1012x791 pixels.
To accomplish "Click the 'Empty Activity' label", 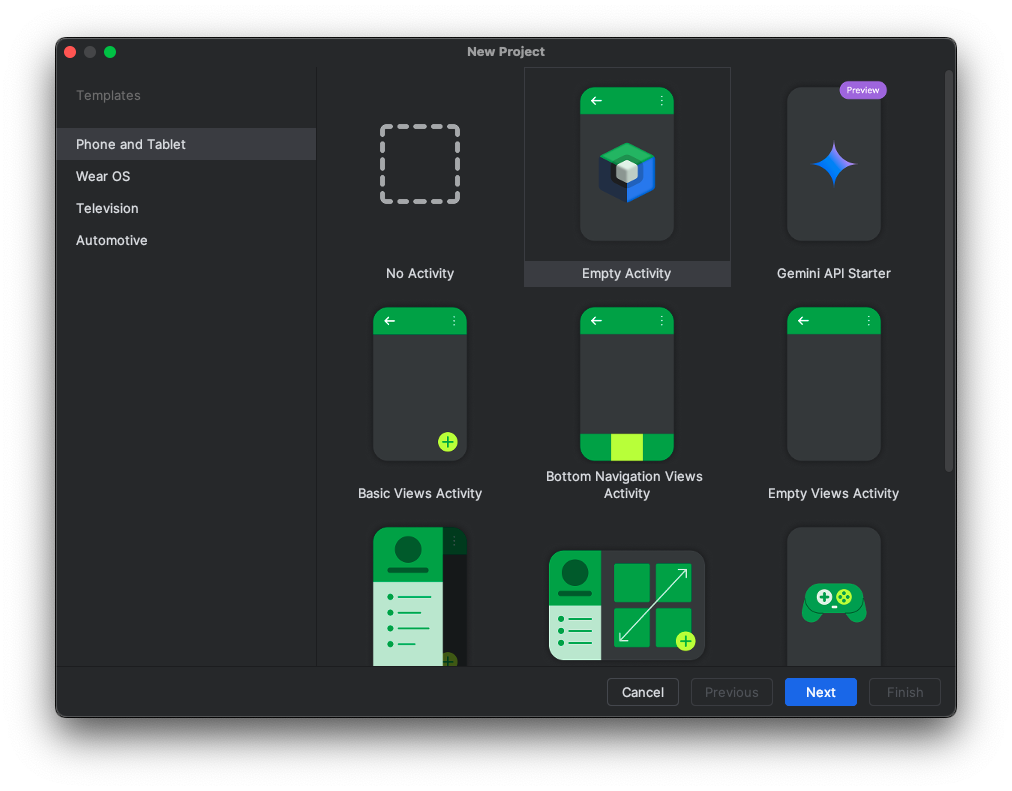I will pos(627,274).
